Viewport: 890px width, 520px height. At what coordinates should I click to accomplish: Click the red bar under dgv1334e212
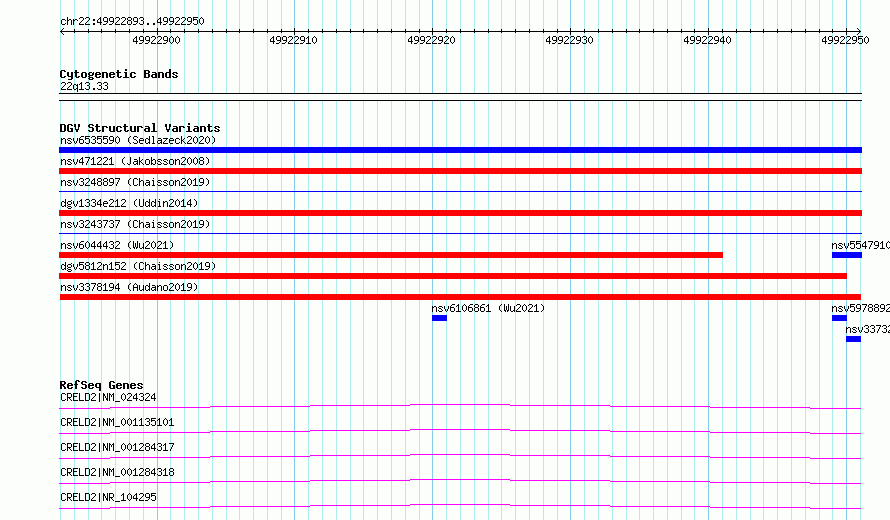point(460,213)
